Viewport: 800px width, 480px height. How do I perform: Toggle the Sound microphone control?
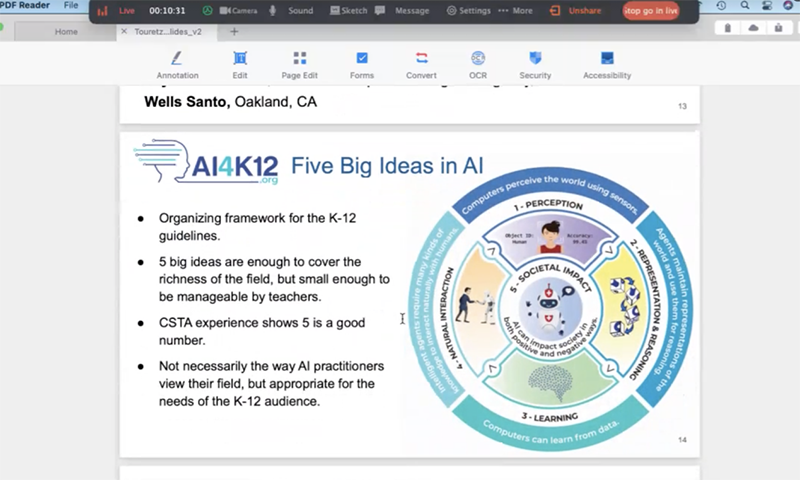click(290, 11)
